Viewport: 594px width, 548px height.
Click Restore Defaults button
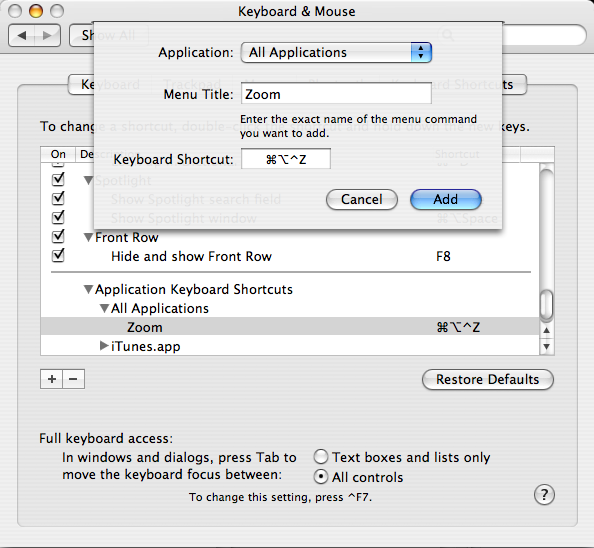coord(488,379)
